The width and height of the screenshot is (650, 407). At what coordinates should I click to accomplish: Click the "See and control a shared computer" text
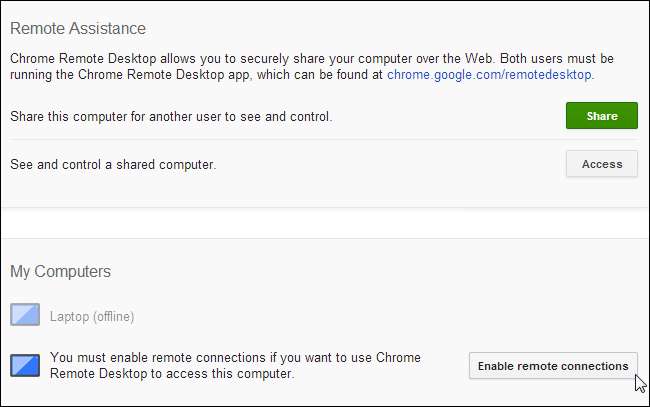coord(112,164)
